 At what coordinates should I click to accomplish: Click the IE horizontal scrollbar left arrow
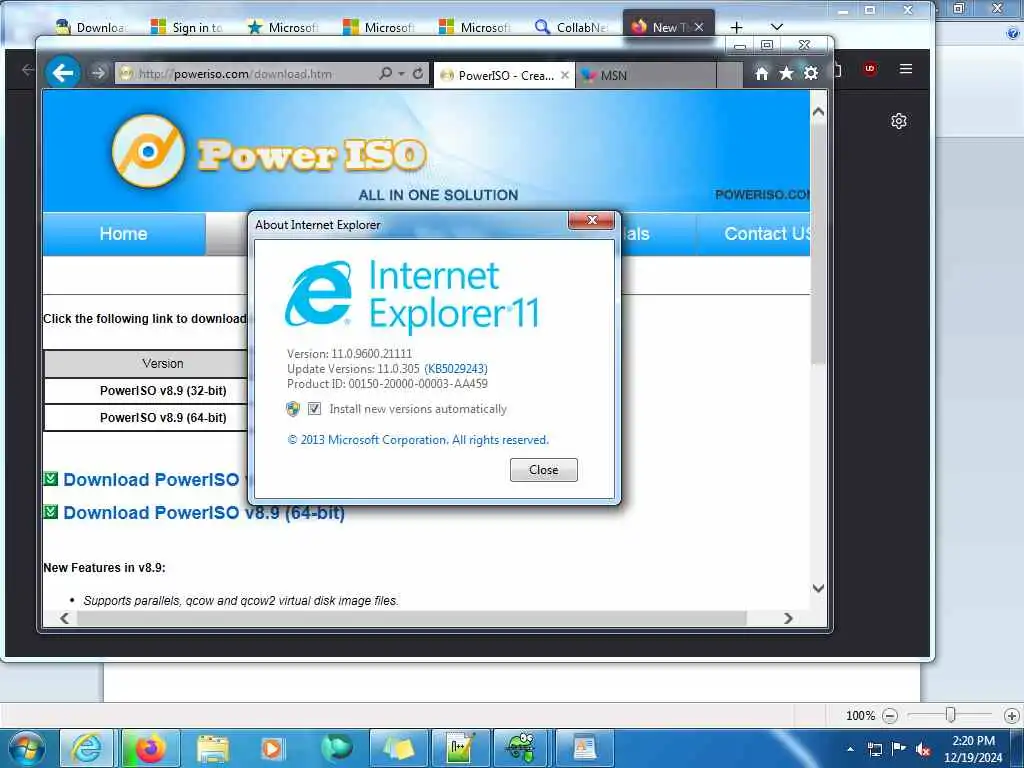point(64,618)
